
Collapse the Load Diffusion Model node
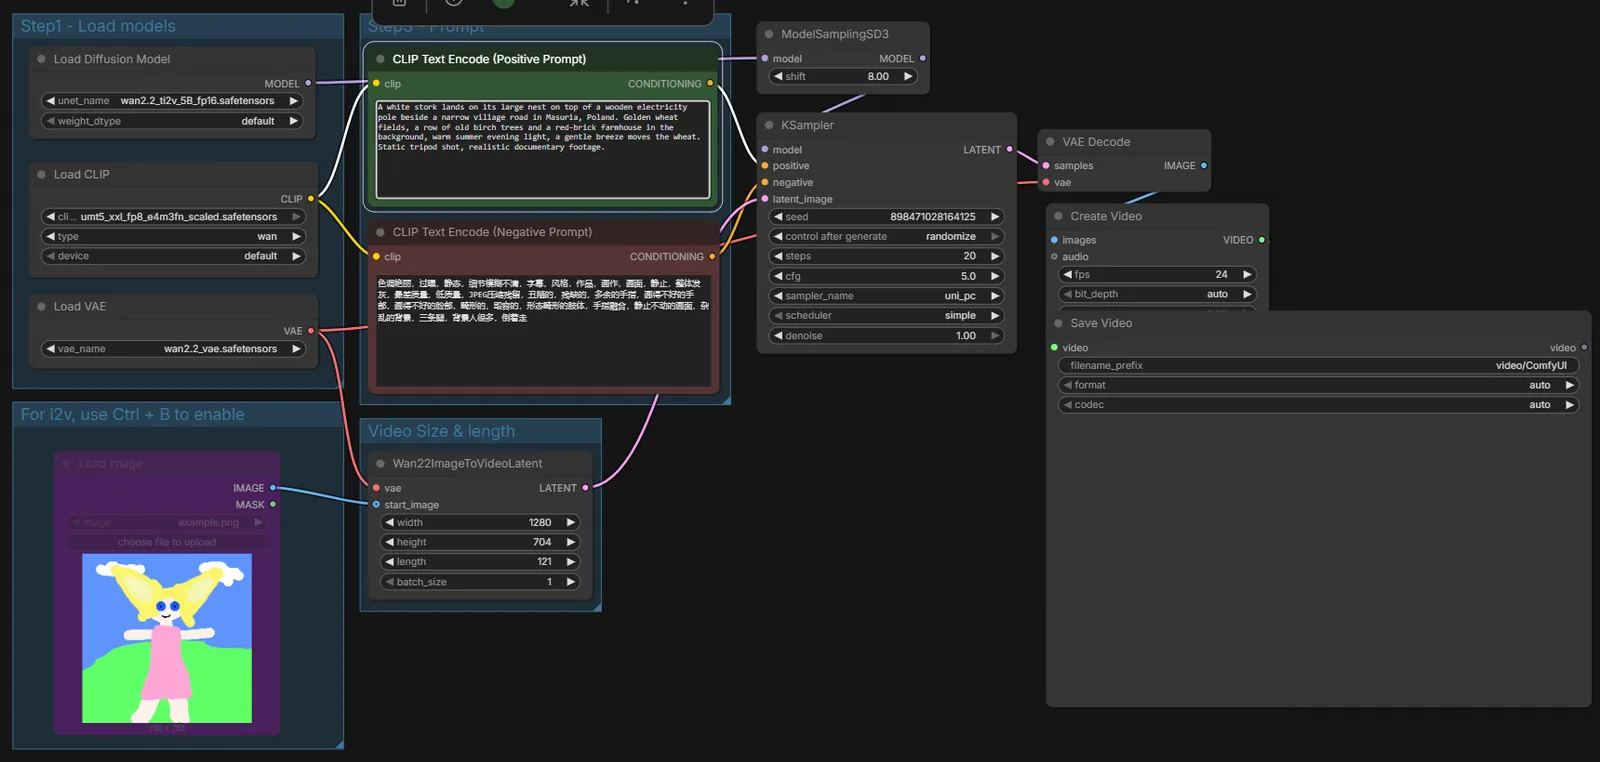pyautogui.click(x=41, y=59)
